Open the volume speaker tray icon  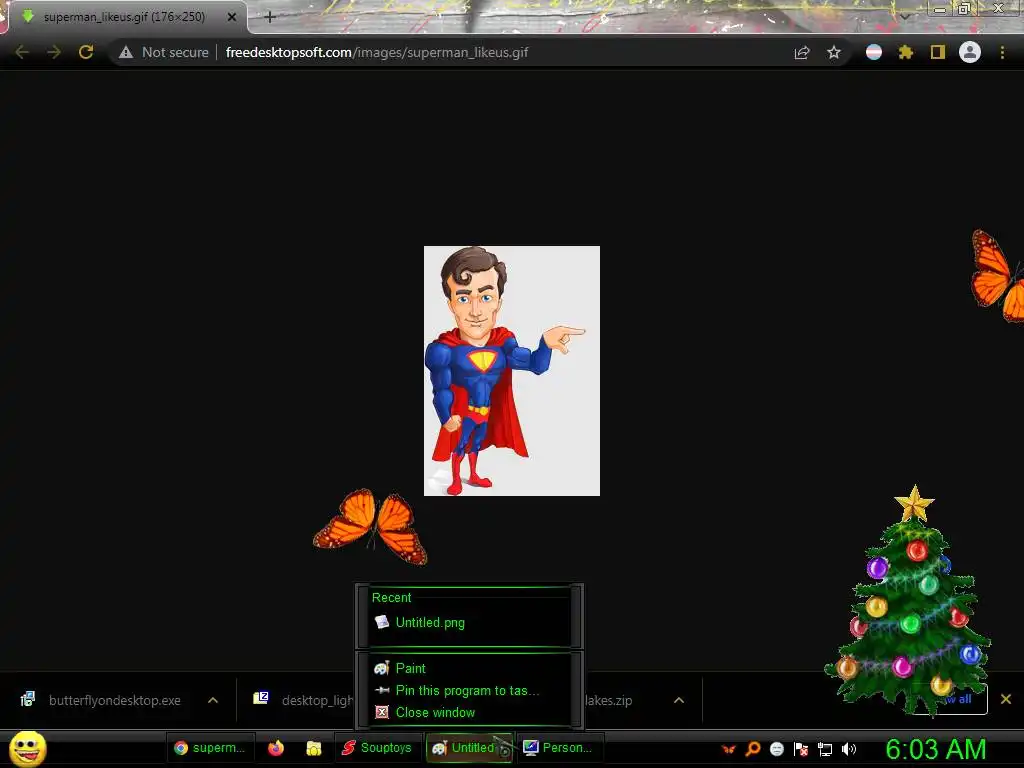point(848,749)
